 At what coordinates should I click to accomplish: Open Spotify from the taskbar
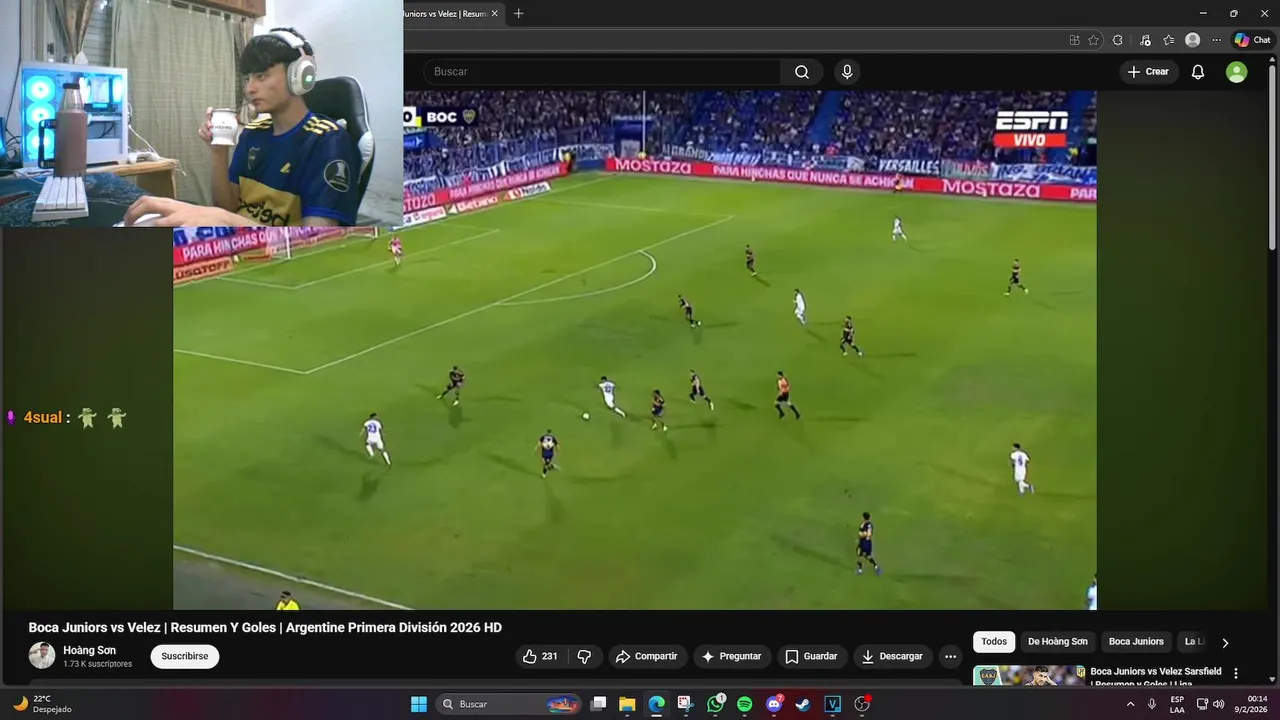click(744, 704)
